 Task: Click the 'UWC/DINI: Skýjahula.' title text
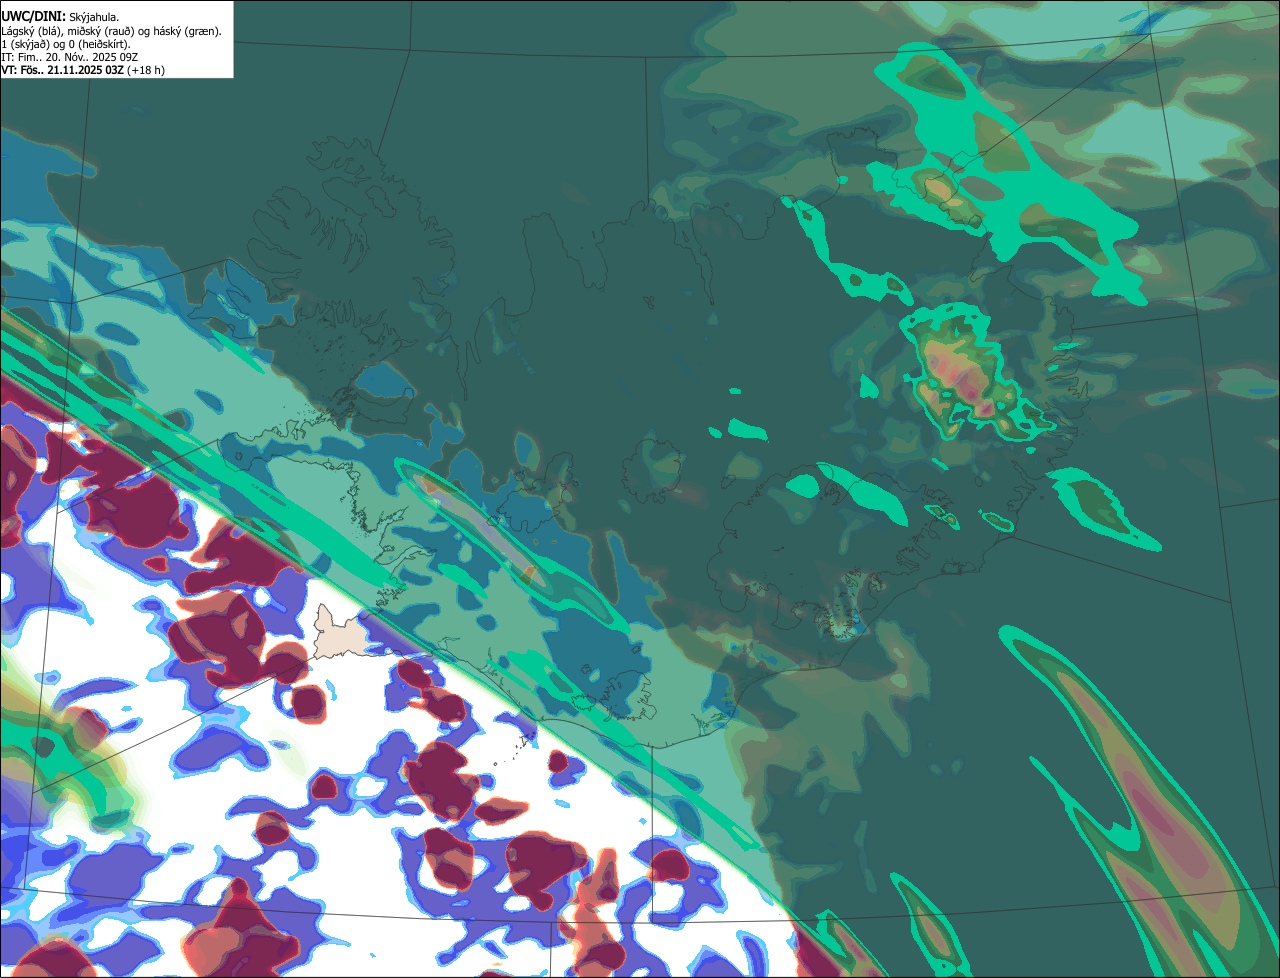[x=60, y=17]
